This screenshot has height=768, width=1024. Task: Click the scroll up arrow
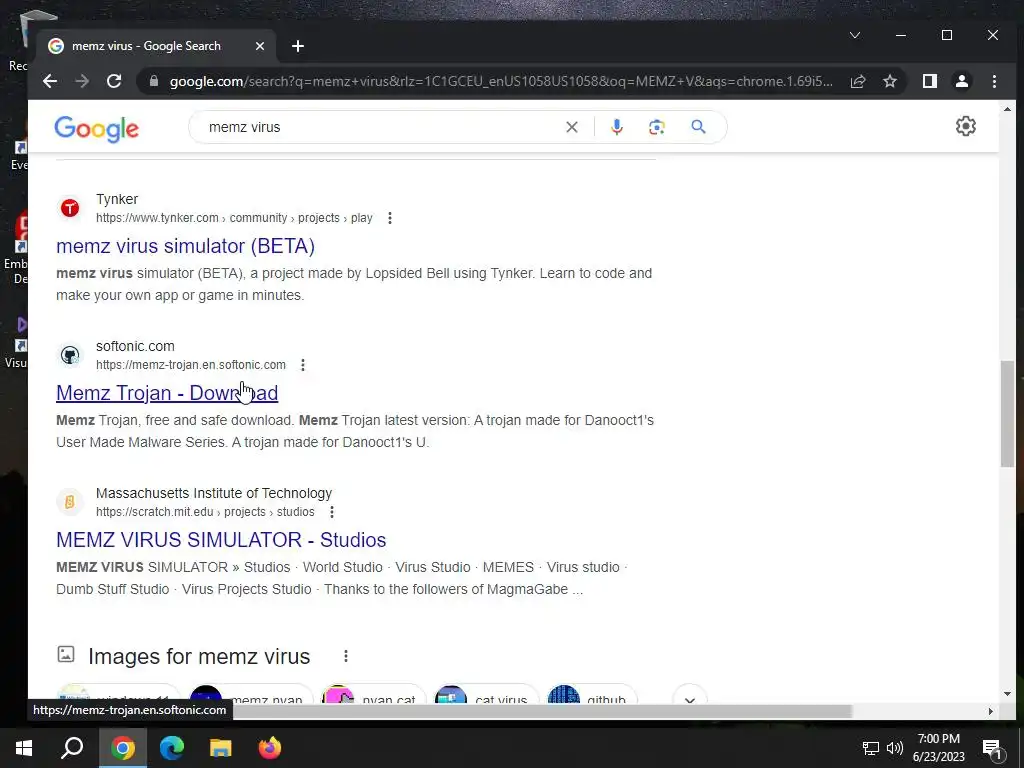coord(1007,109)
